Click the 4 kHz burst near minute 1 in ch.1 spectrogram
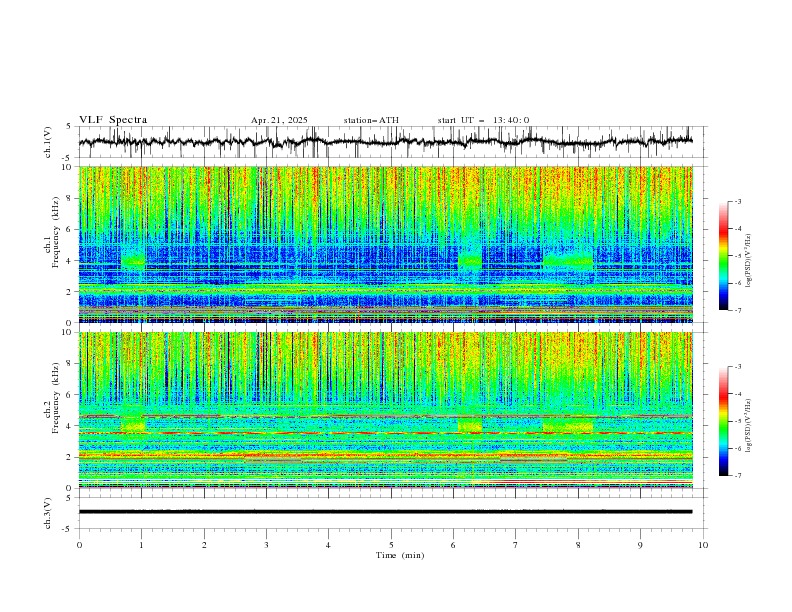Screen dimensions: 792x612 (133, 261)
